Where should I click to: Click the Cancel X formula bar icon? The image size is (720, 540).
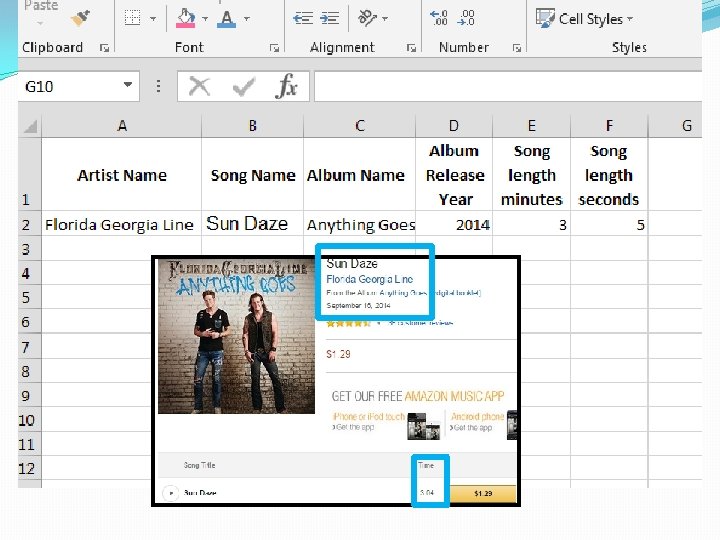[x=199, y=86]
